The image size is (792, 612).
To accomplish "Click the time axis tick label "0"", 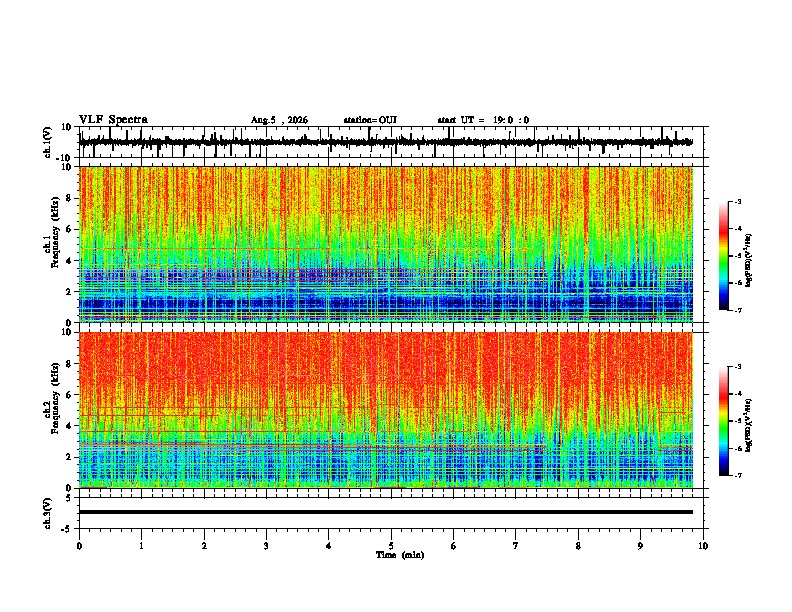I will coord(79,546).
